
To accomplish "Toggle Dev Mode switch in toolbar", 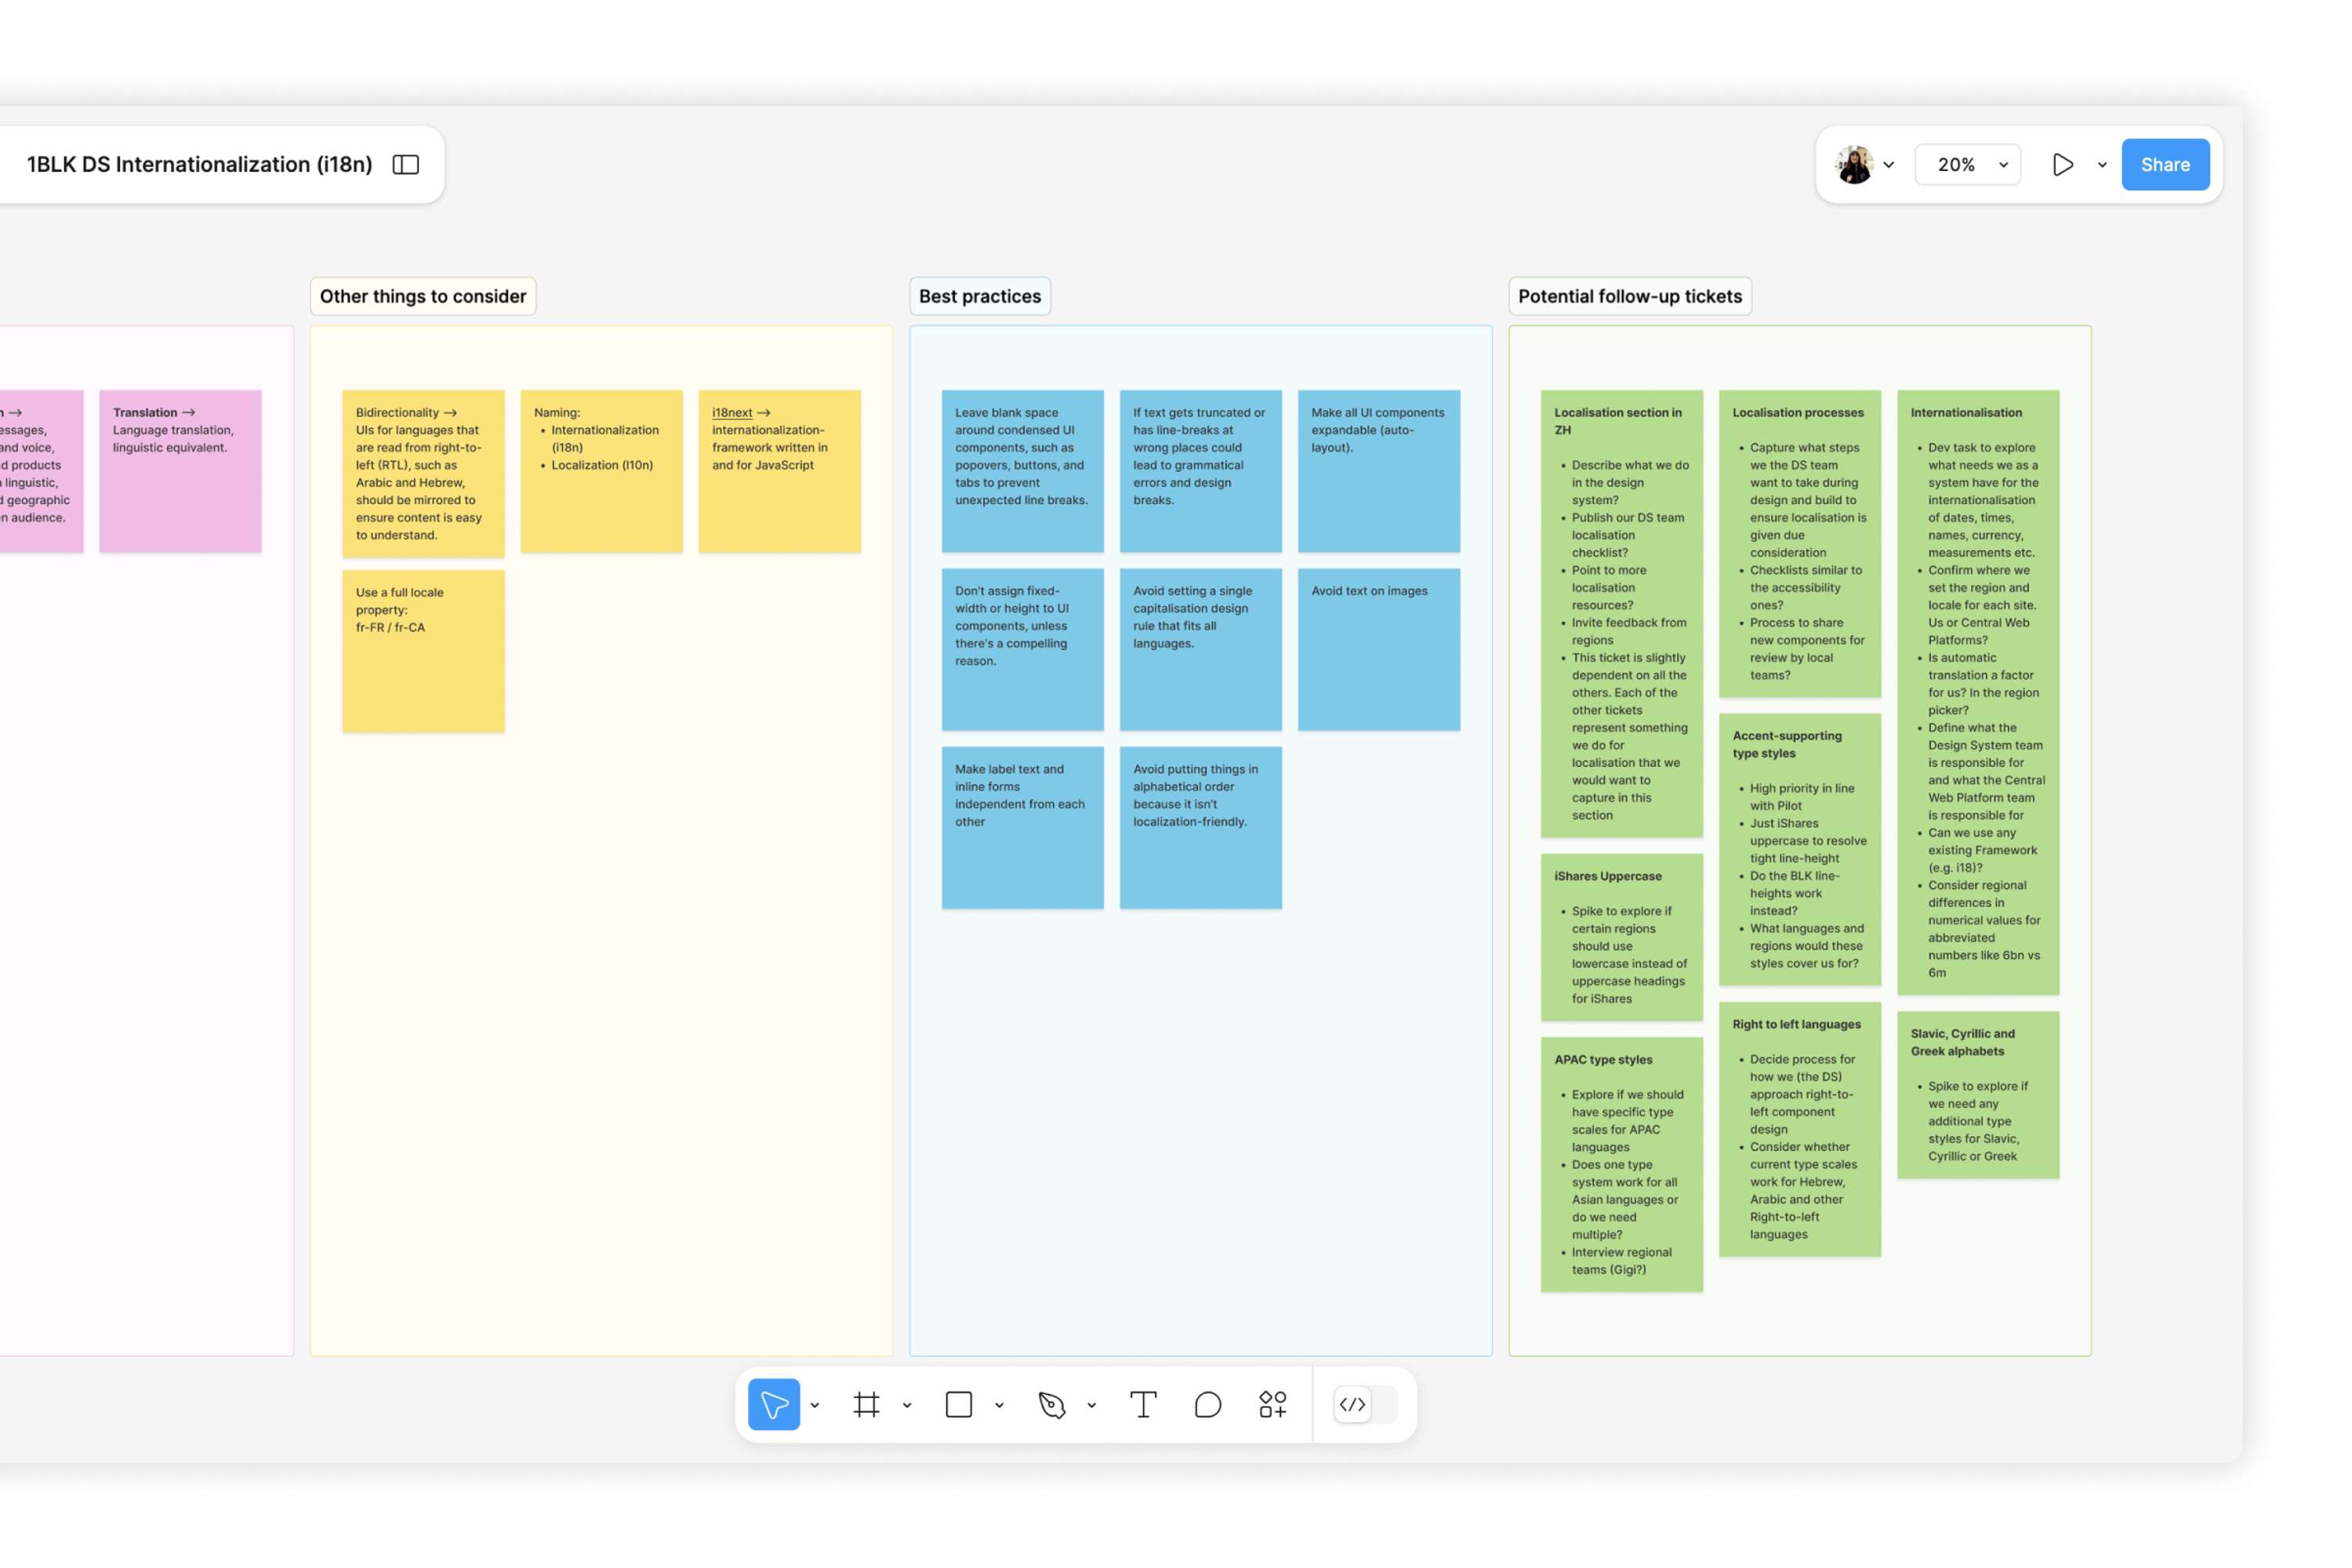I will point(1365,1404).
